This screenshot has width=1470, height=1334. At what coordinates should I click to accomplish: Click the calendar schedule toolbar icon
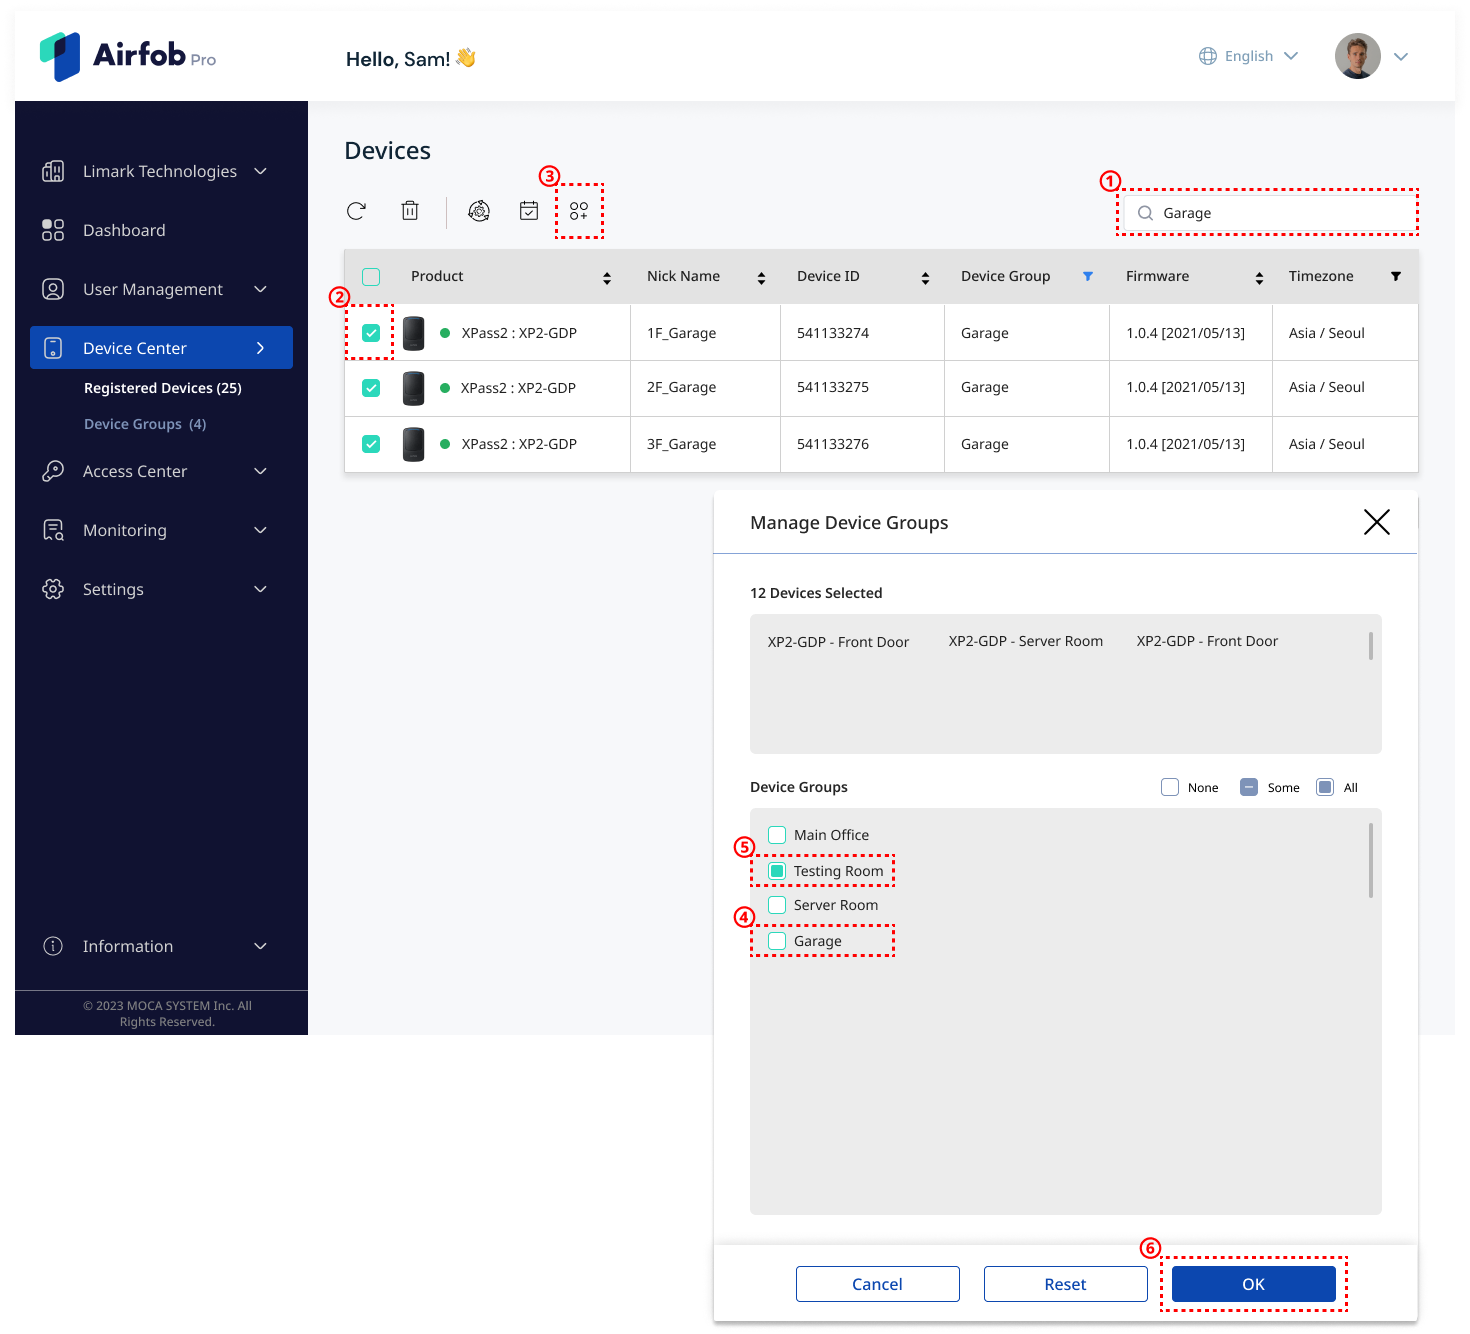point(529,211)
